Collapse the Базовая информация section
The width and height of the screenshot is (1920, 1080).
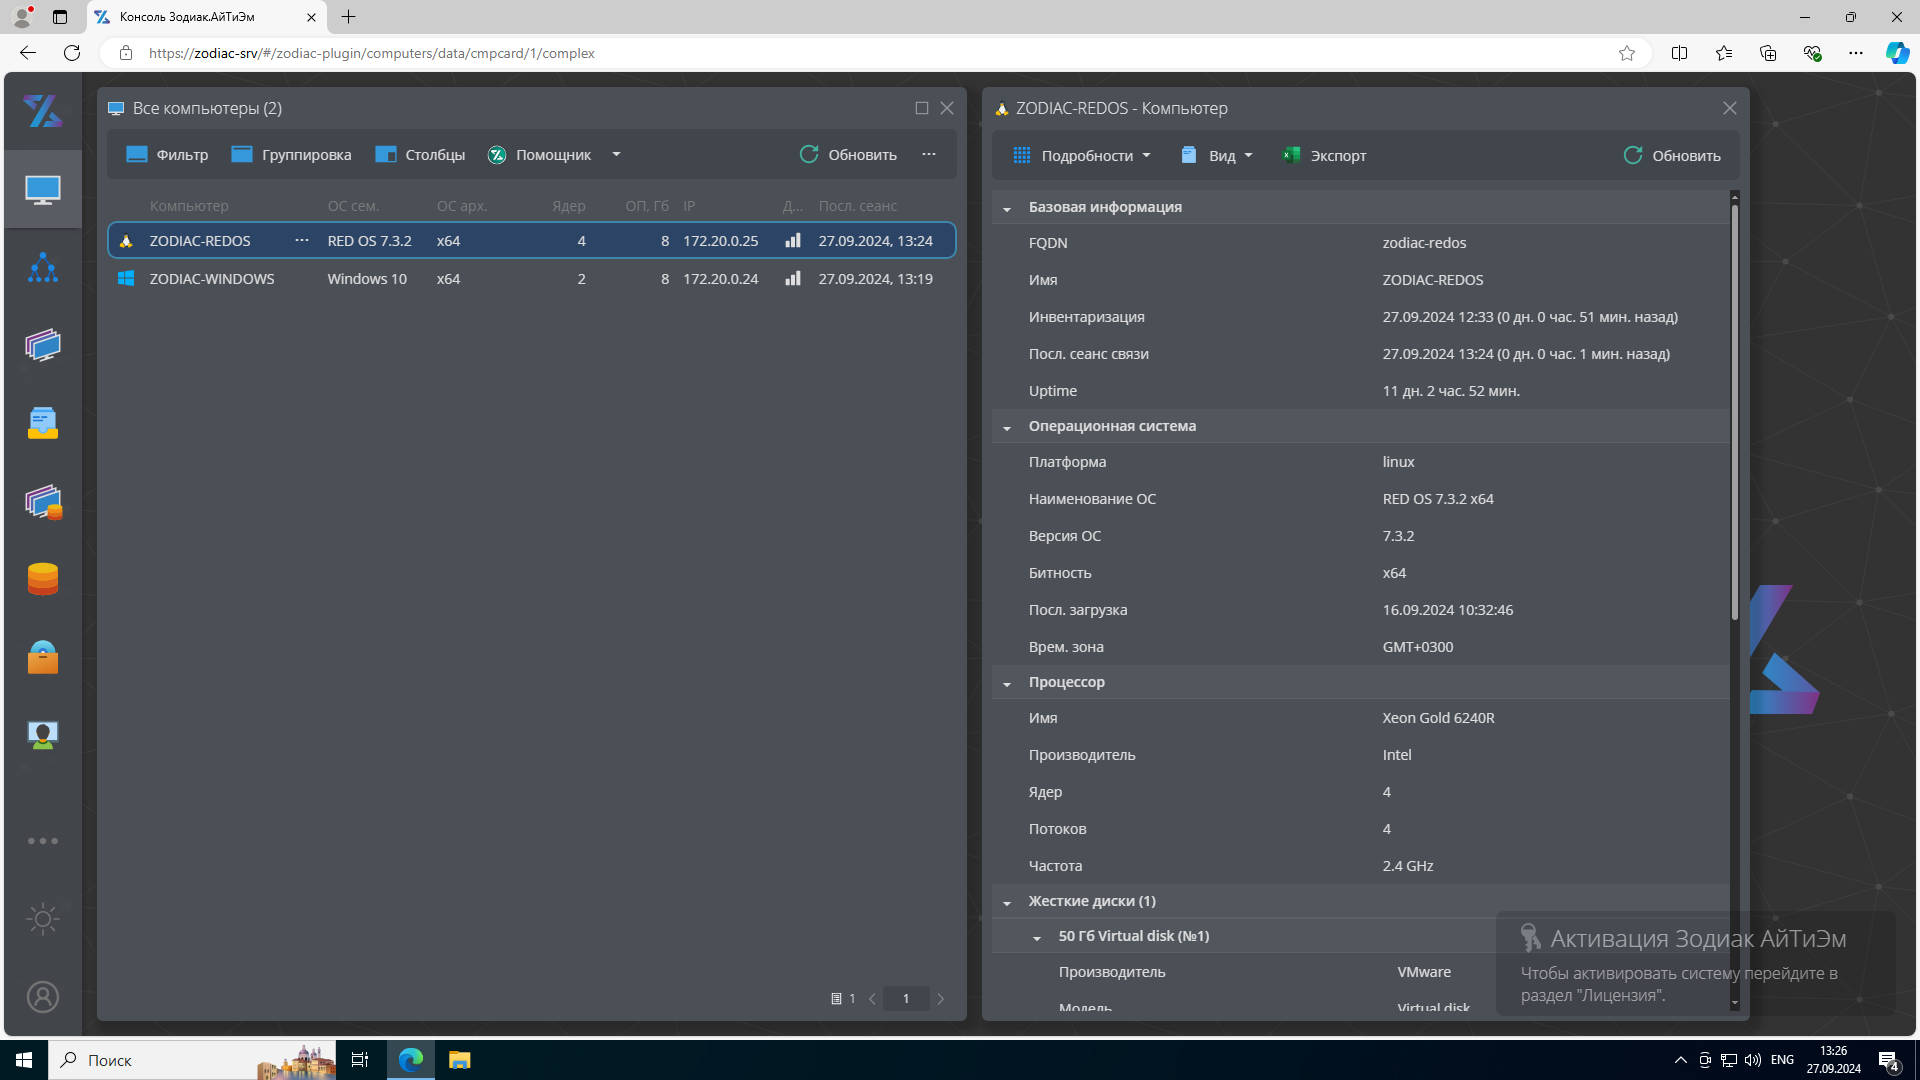point(1007,208)
